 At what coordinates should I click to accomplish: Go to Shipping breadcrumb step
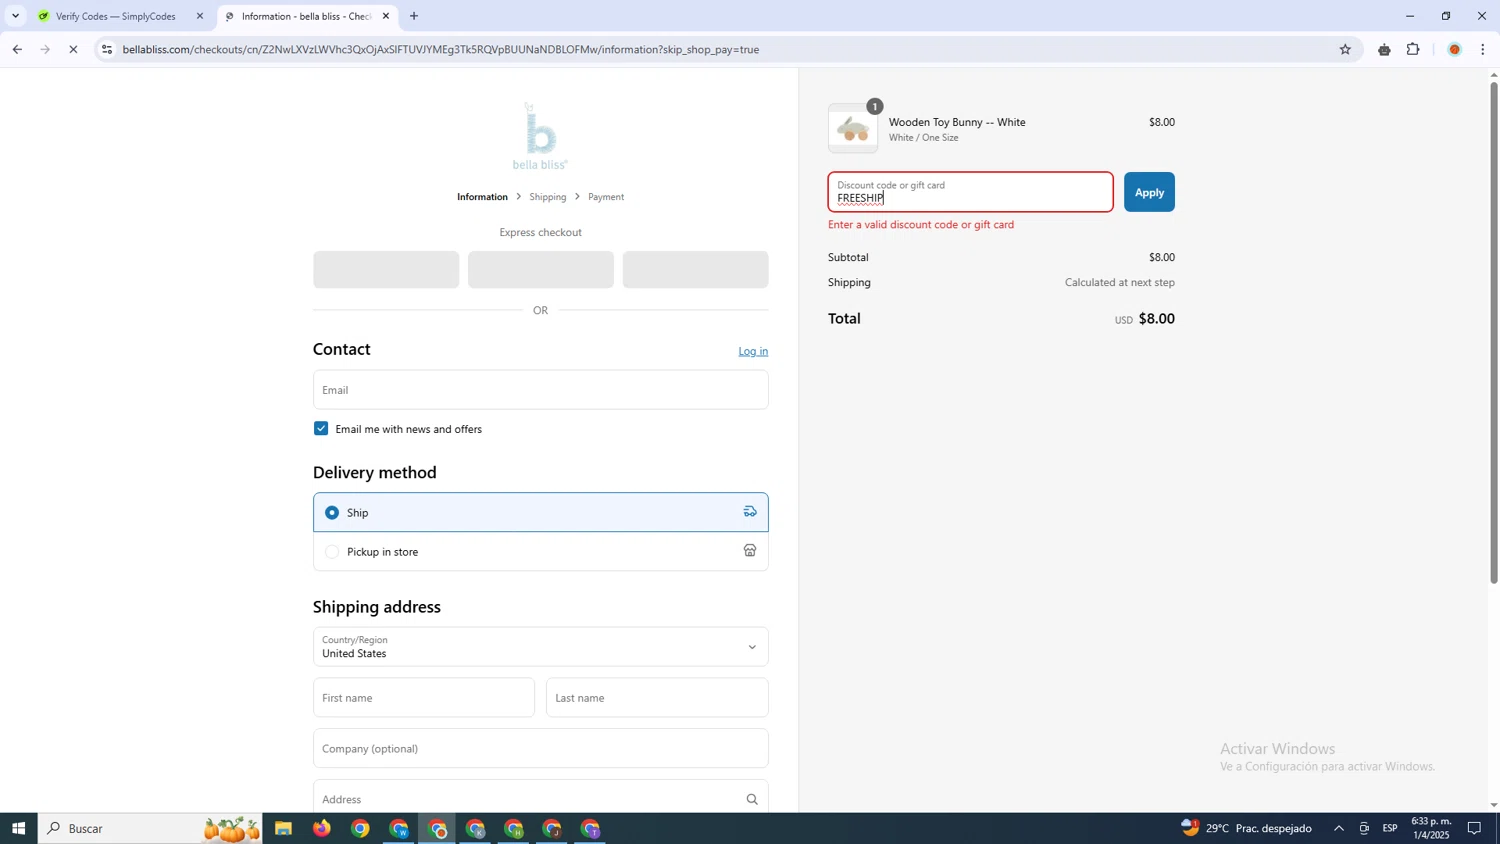click(x=548, y=197)
